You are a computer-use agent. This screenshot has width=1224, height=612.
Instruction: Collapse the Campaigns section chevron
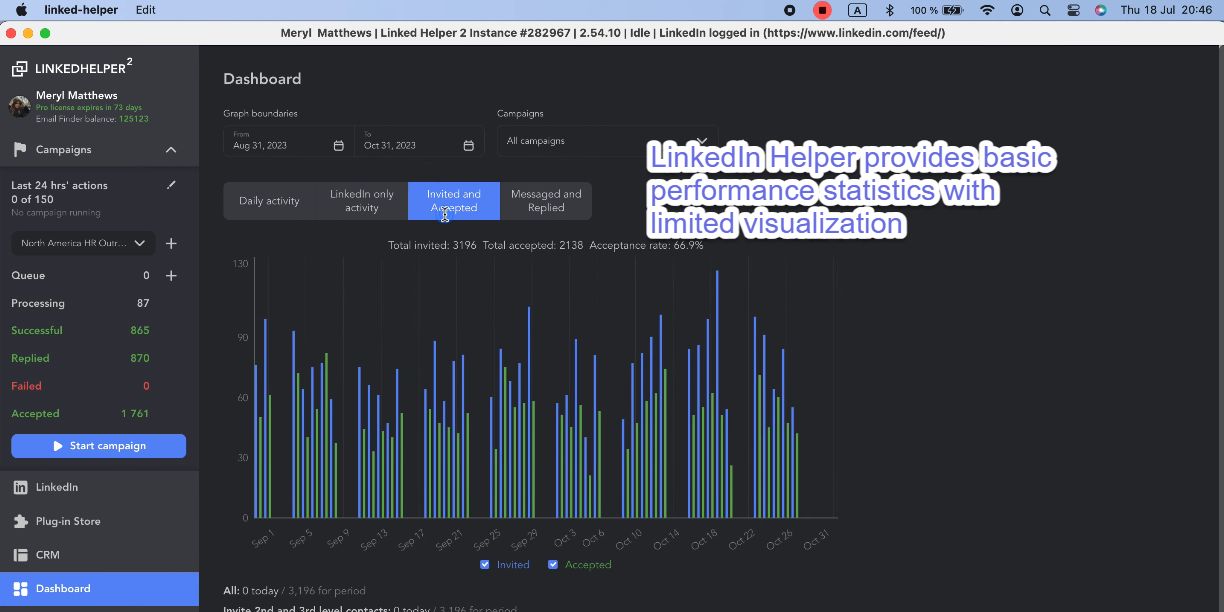tap(171, 149)
